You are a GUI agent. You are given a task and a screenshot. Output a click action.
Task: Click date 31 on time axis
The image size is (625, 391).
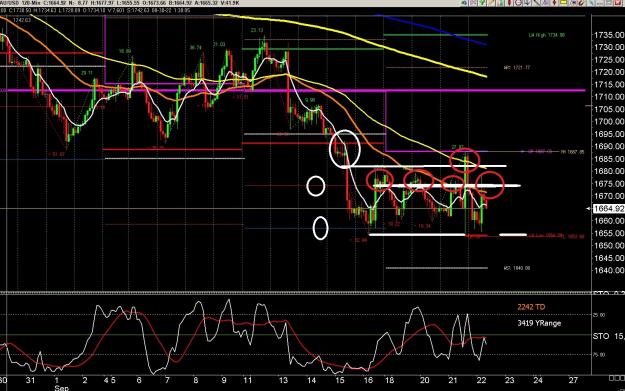click(30, 380)
